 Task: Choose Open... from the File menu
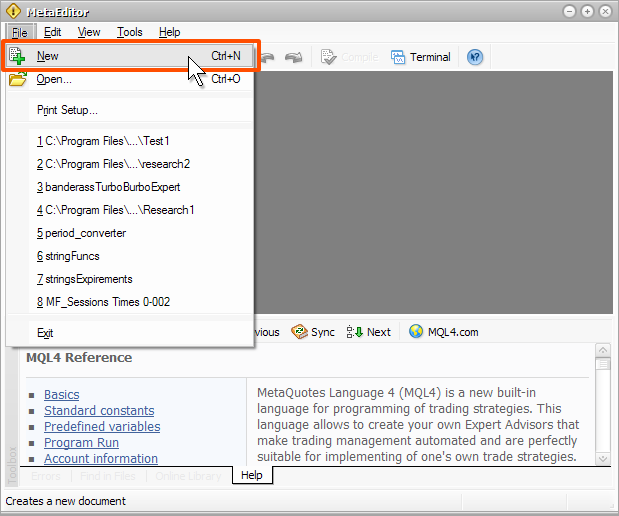pos(130,79)
